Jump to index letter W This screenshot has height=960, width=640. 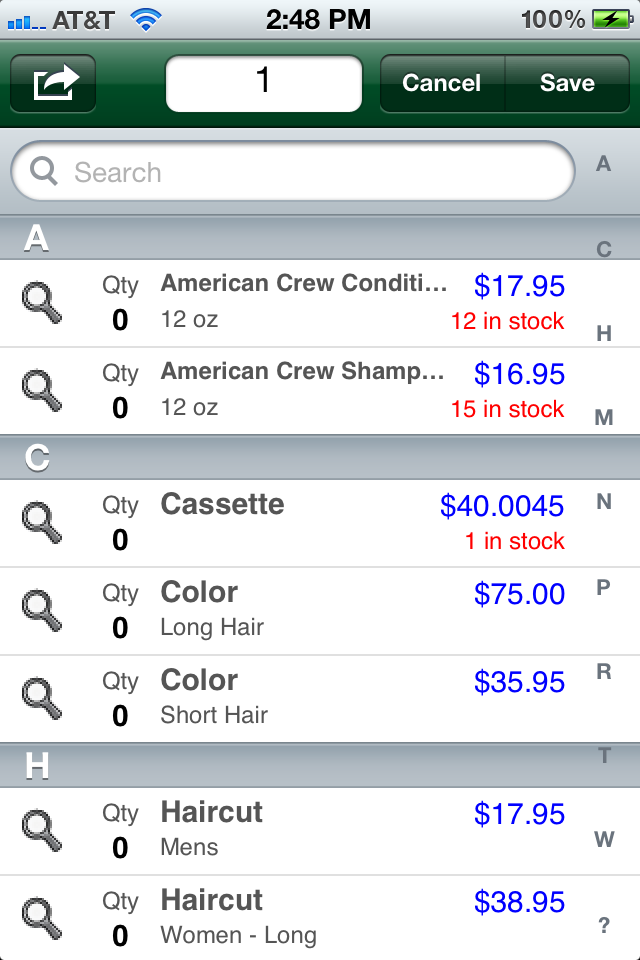604,839
